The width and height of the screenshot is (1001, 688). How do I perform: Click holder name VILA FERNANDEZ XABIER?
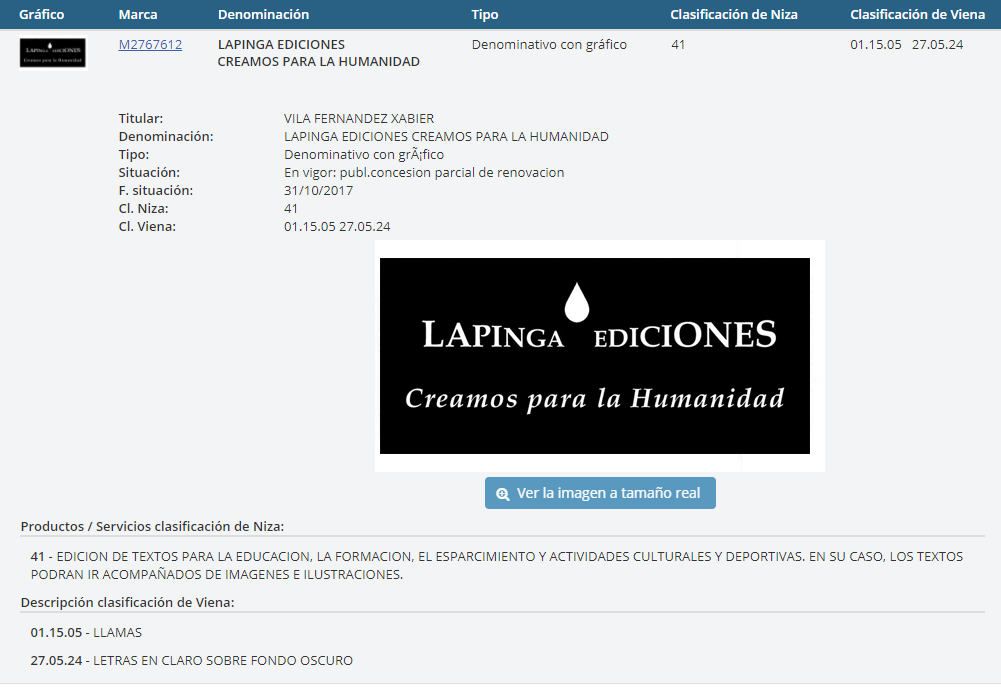pos(359,119)
